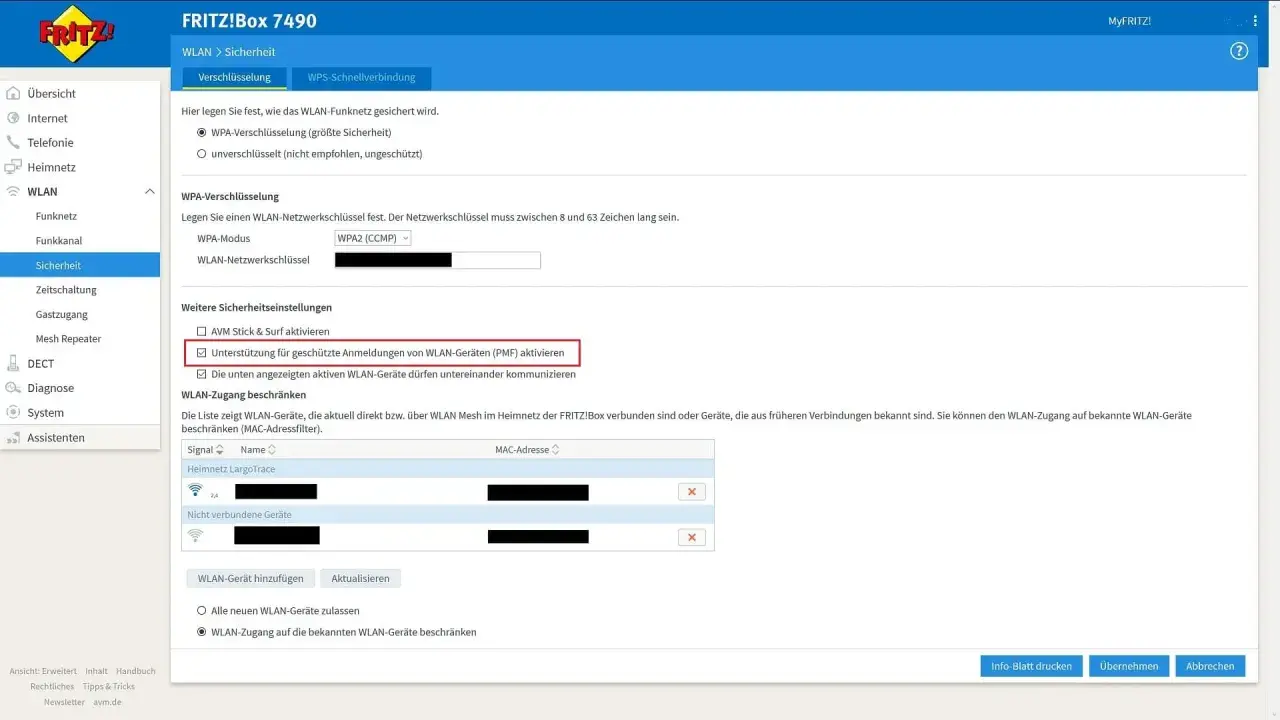The height and width of the screenshot is (720, 1280).
Task: Open the MyFRITZ! link in header
Action: [1129, 21]
